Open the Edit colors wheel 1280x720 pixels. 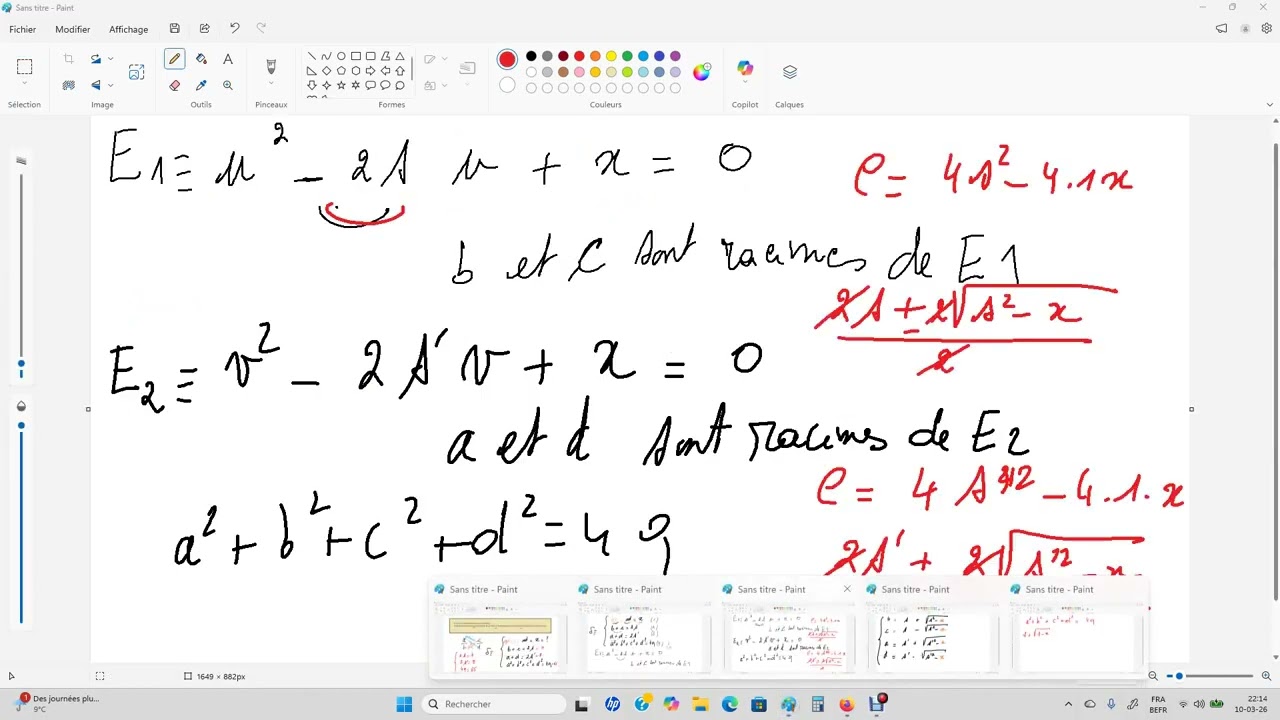pos(701,72)
